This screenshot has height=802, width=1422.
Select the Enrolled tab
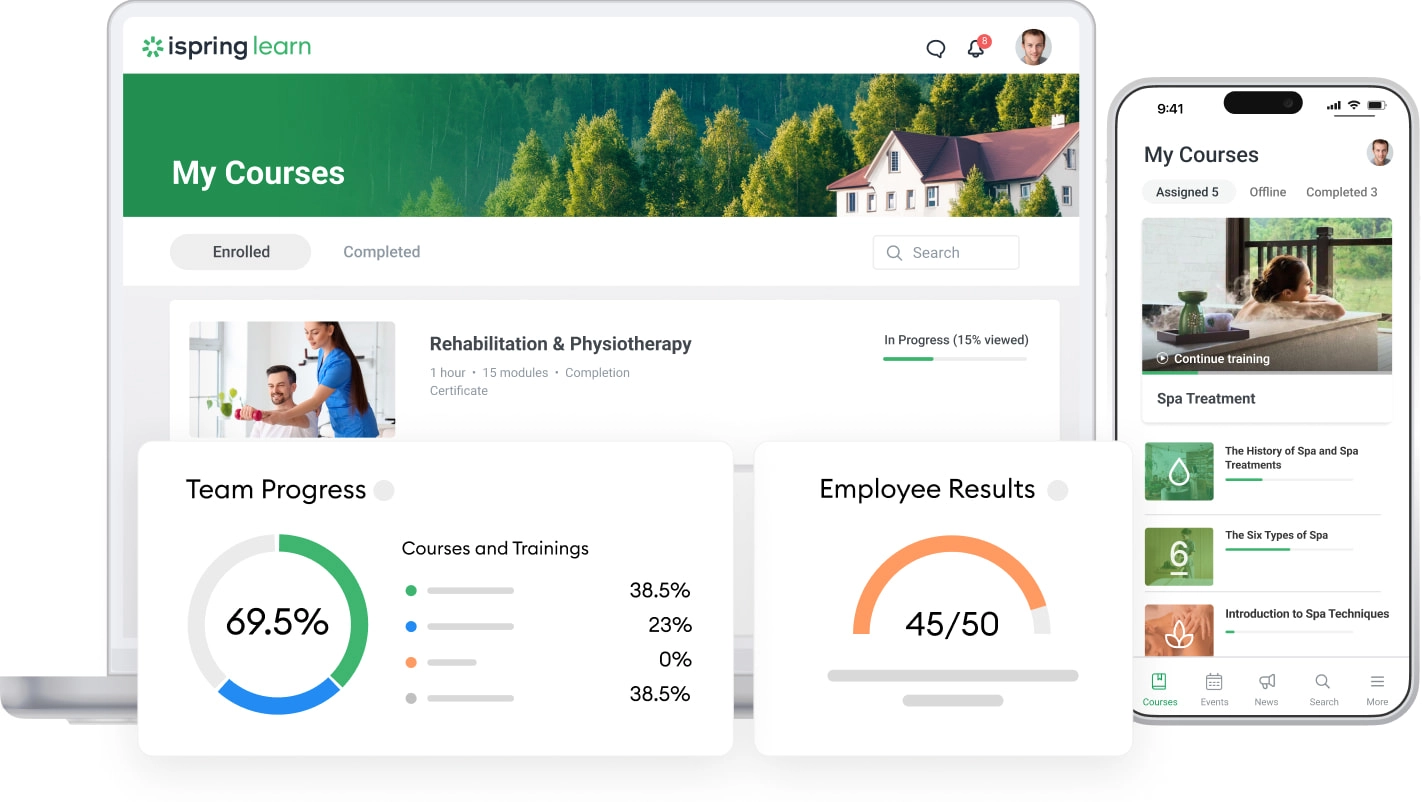(x=241, y=252)
